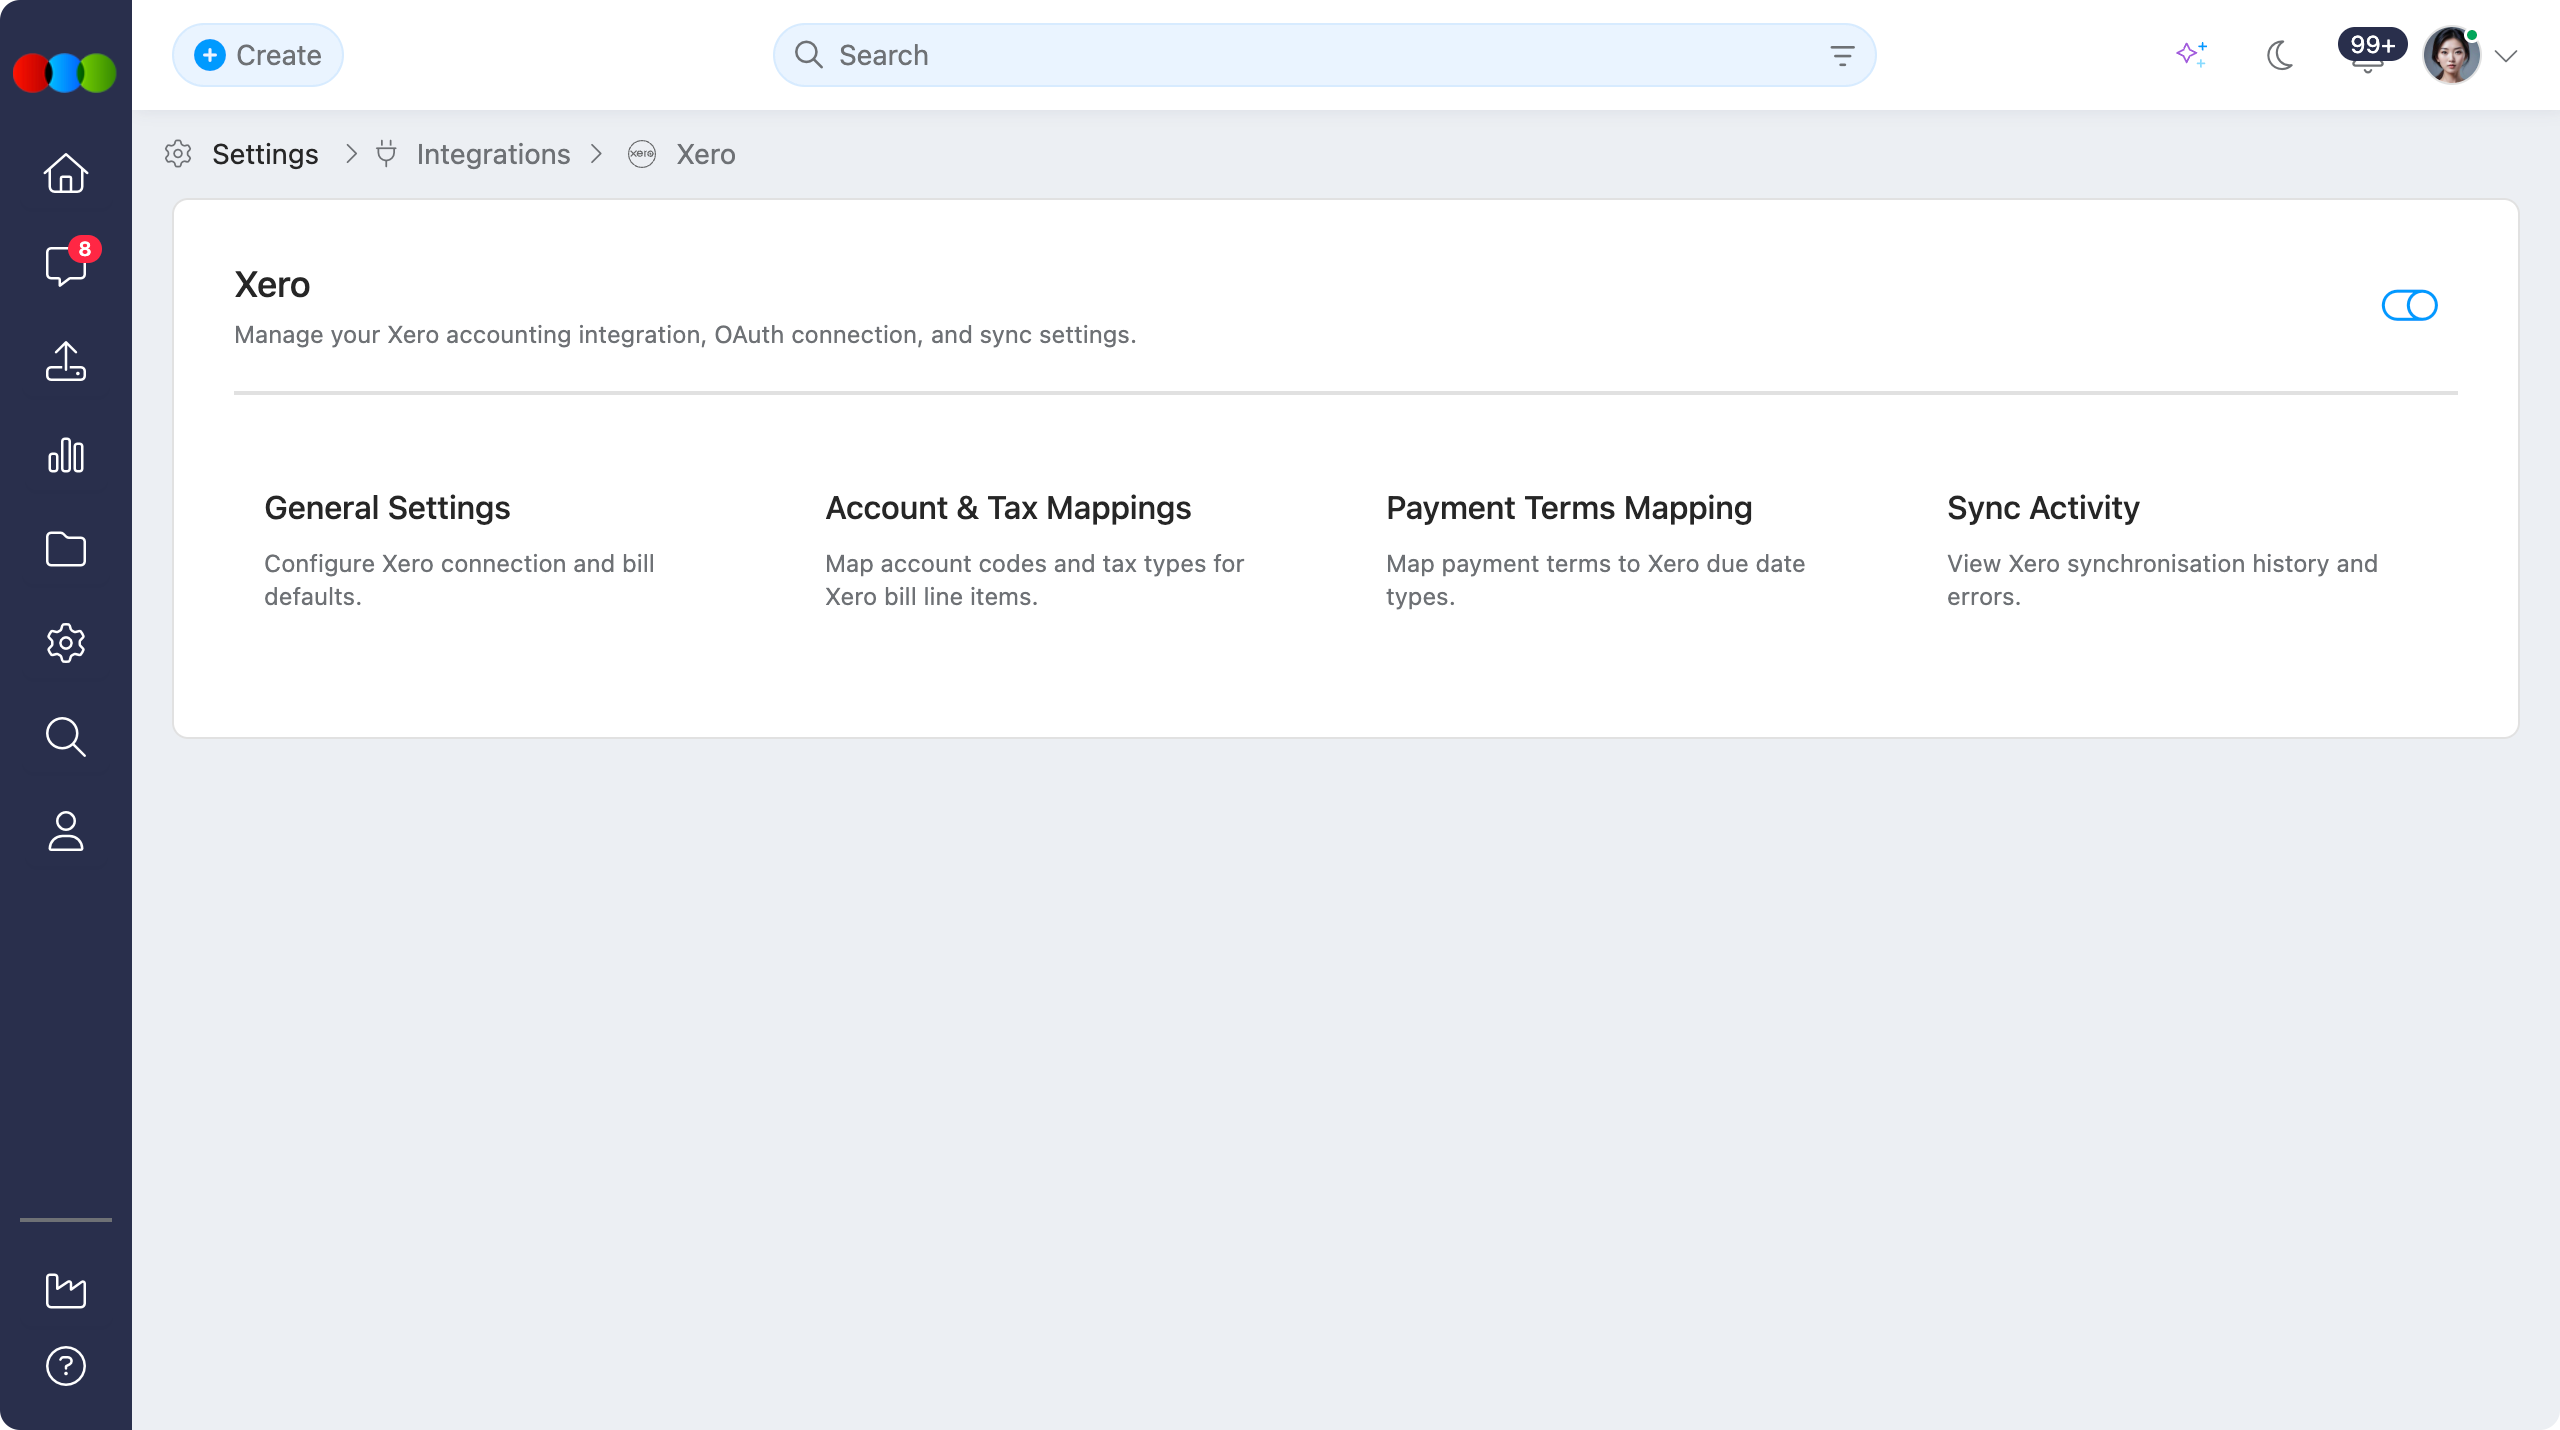Click 'Configure Xero connection and bill defaults.' text
Viewport: 2560px width, 1430px height.
point(459,580)
